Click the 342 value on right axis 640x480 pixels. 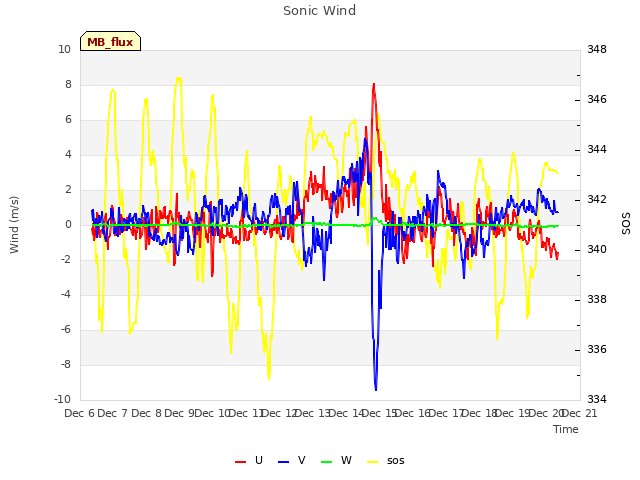(597, 200)
